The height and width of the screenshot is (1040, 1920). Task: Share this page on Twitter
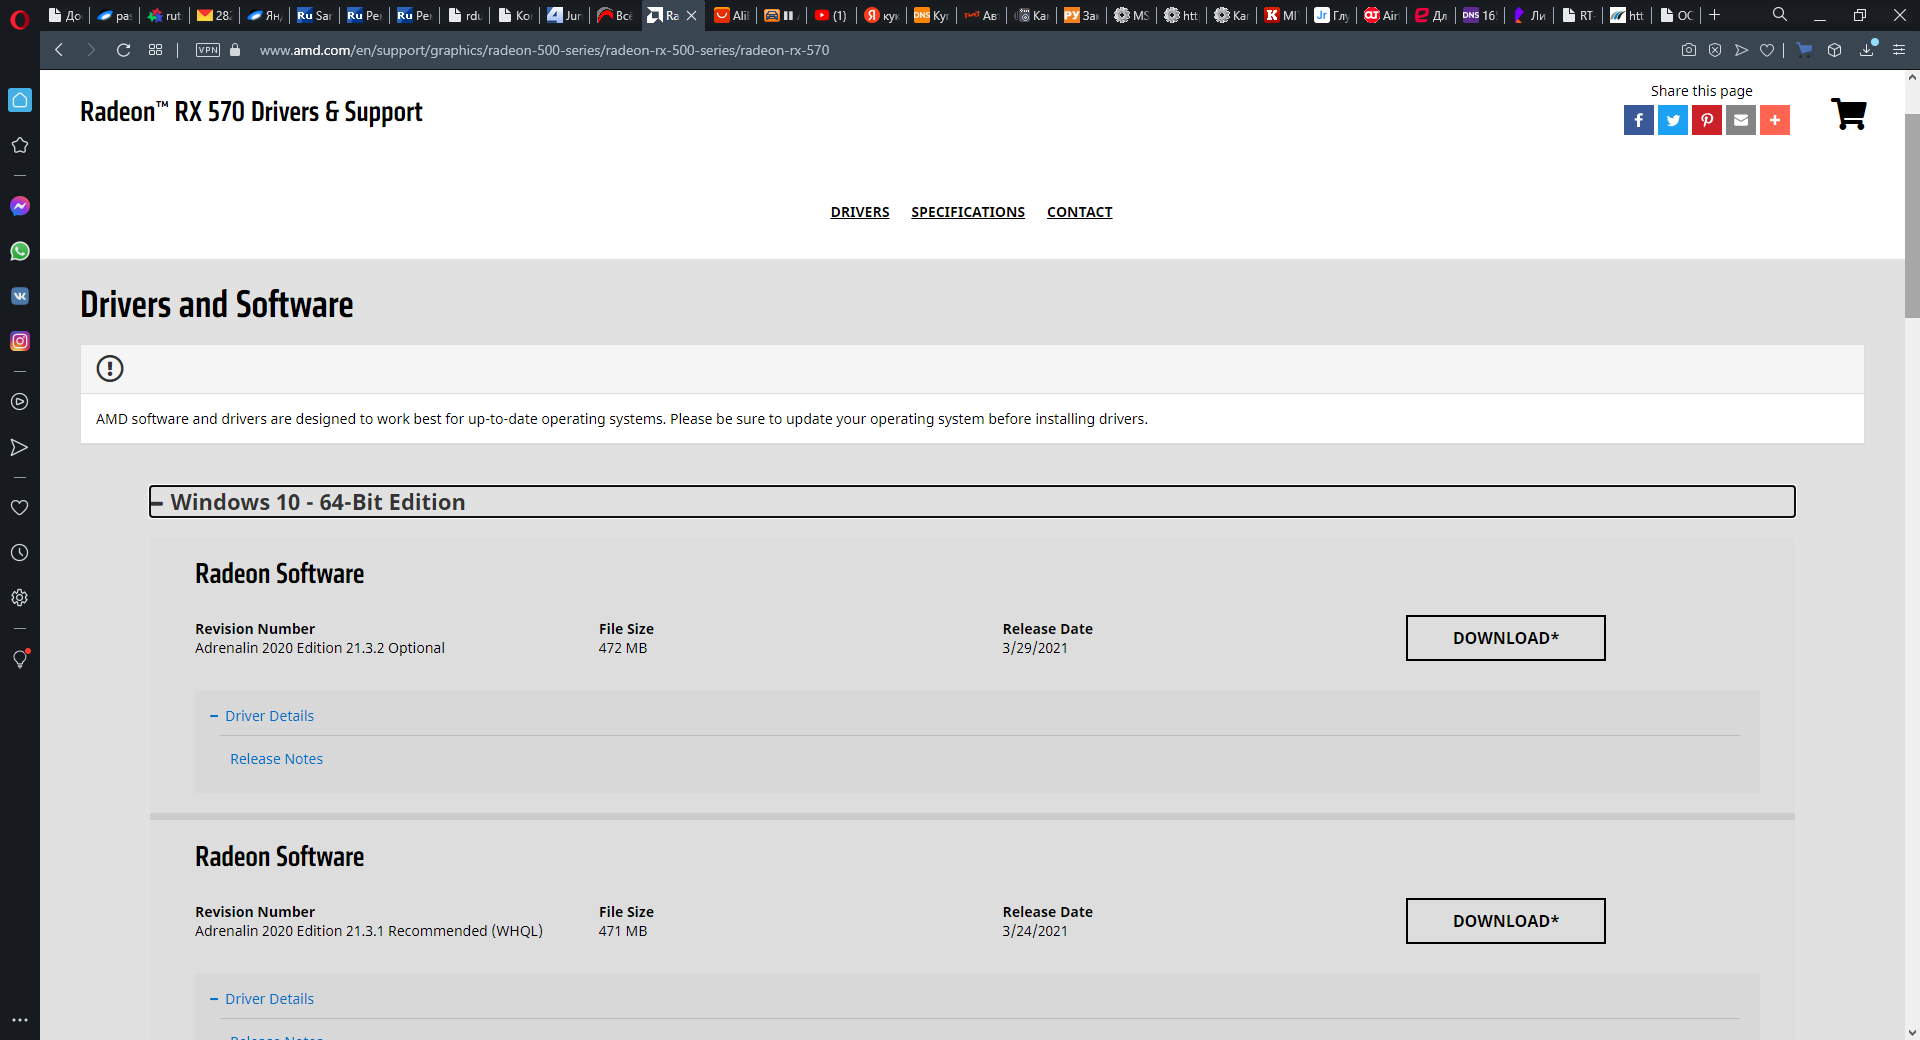pyautogui.click(x=1673, y=120)
